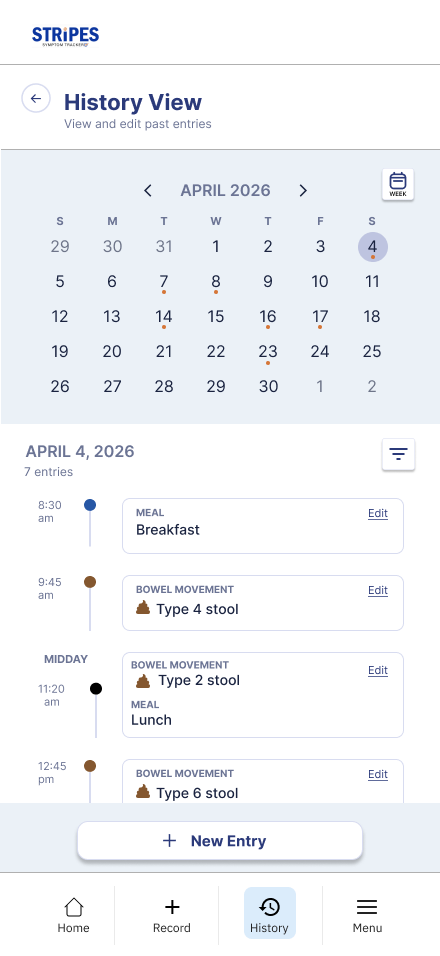Select the highlighted April 4 date
Image resolution: width=440 pixels, height=956 pixels.
[x=372, y=247]
